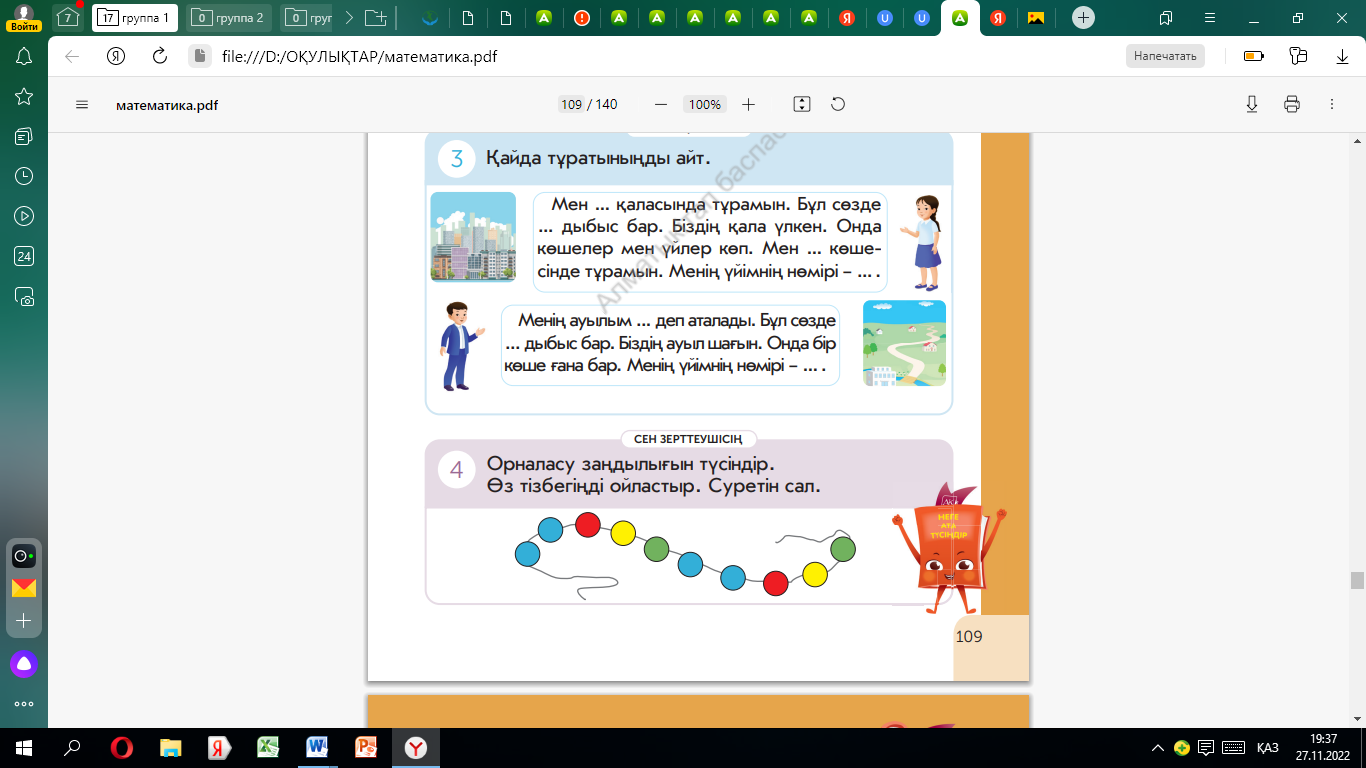Rotate the PDF document
The image size is (1366, 768).
click(838, 104)
